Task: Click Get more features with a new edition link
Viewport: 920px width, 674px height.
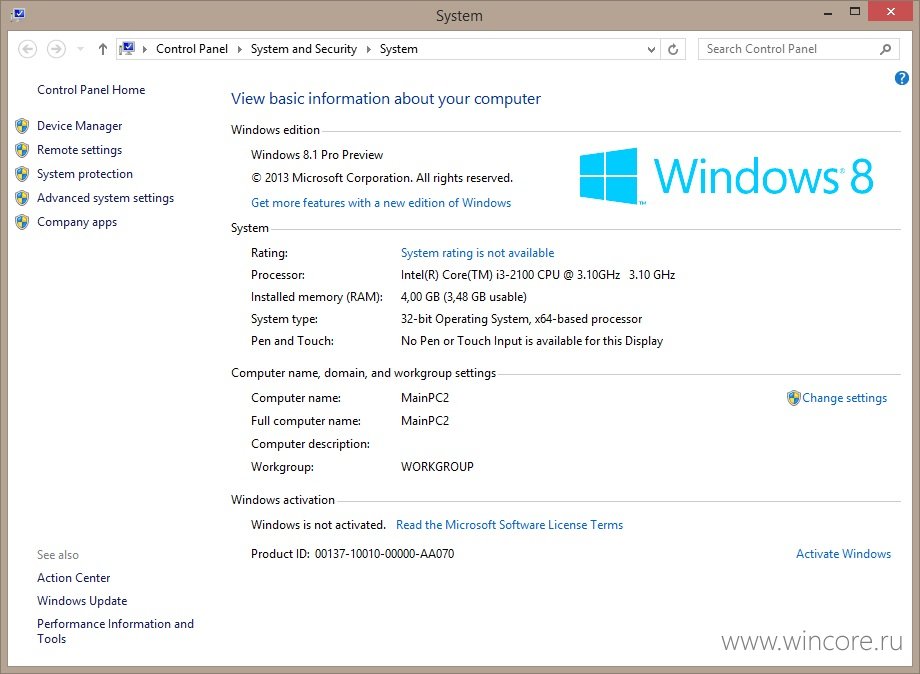Action: point(381,203)
